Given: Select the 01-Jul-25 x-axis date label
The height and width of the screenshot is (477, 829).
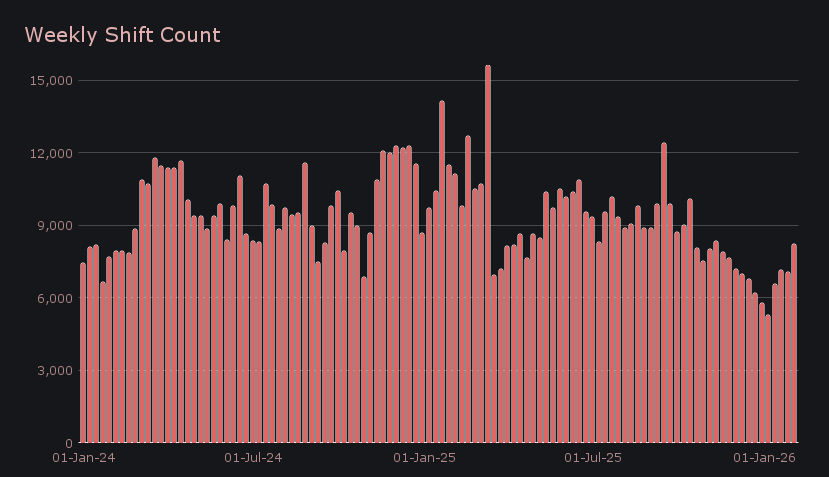Looking at the screenshot, I should 594,458.
